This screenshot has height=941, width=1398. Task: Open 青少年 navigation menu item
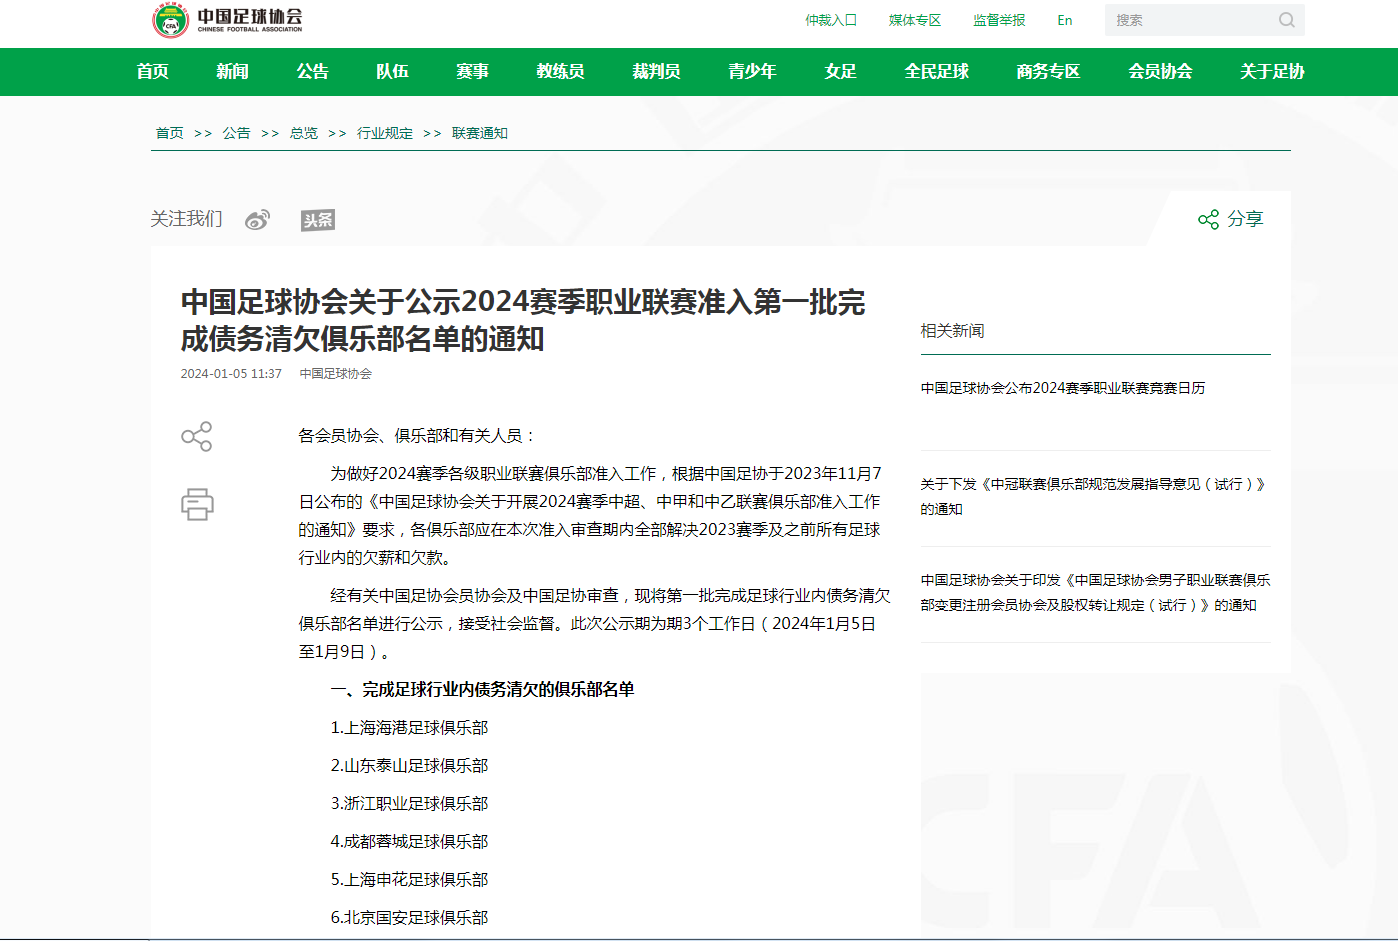coord(753,72)
